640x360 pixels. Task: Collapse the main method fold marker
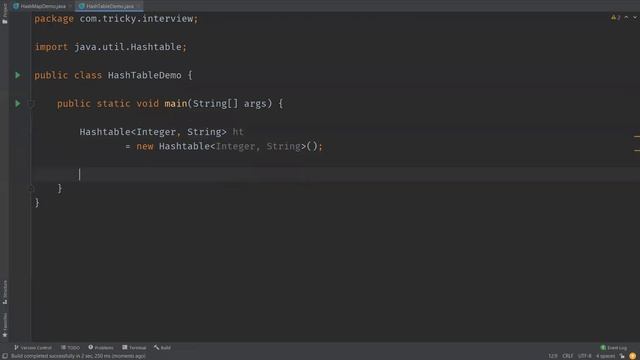31,104
